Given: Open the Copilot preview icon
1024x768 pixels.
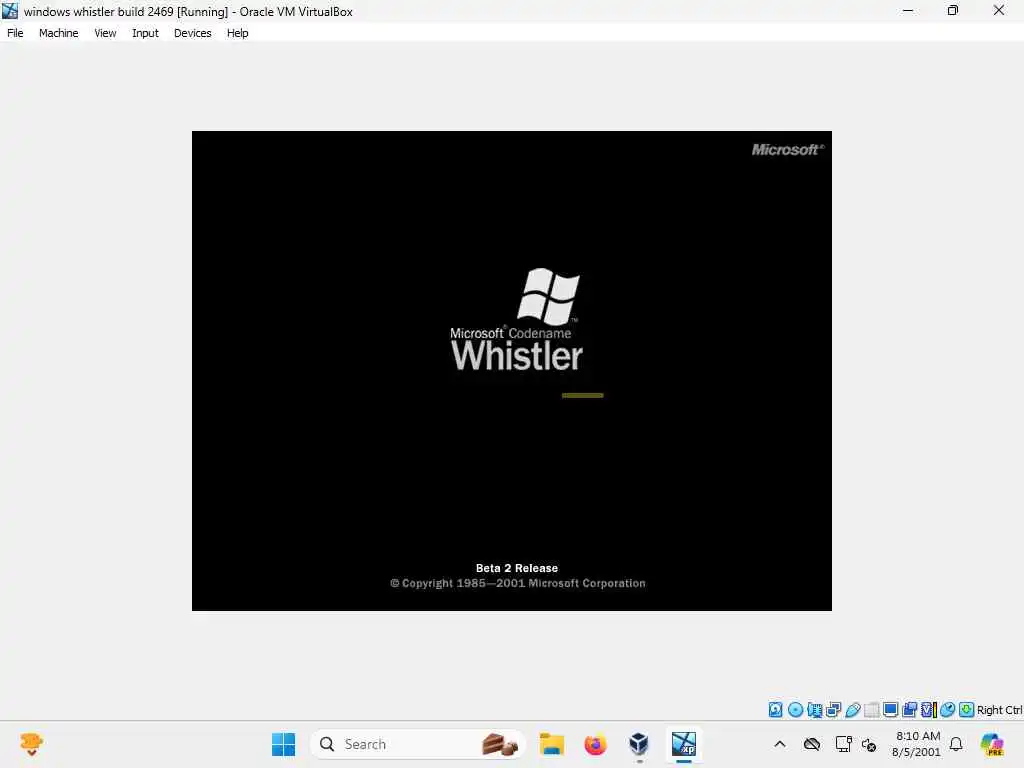Looking at the screenshot, I should (991, 744).
